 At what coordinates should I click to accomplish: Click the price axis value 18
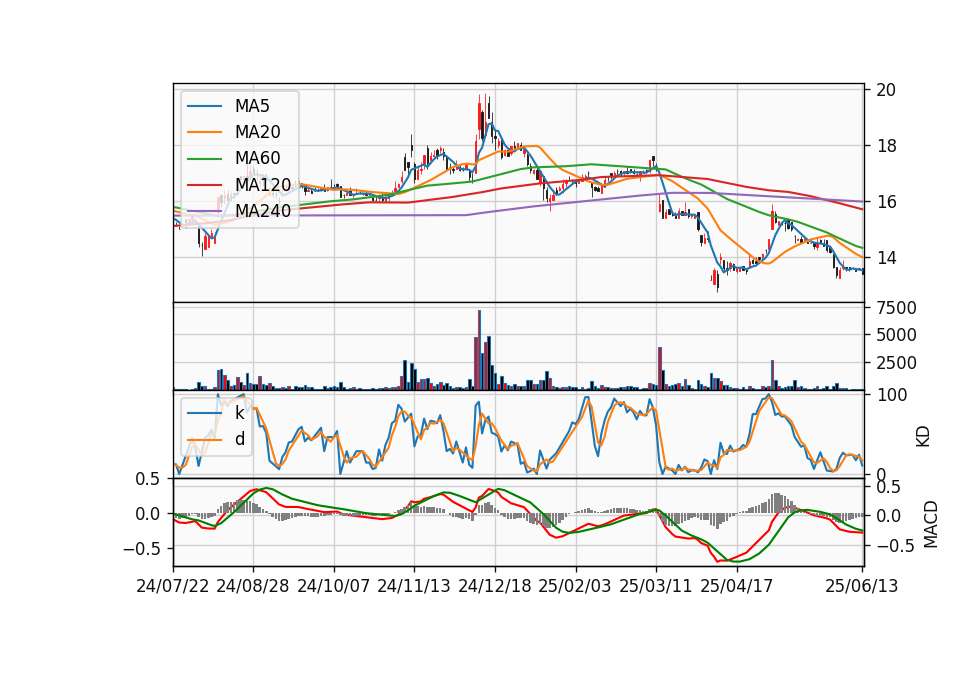886,146
